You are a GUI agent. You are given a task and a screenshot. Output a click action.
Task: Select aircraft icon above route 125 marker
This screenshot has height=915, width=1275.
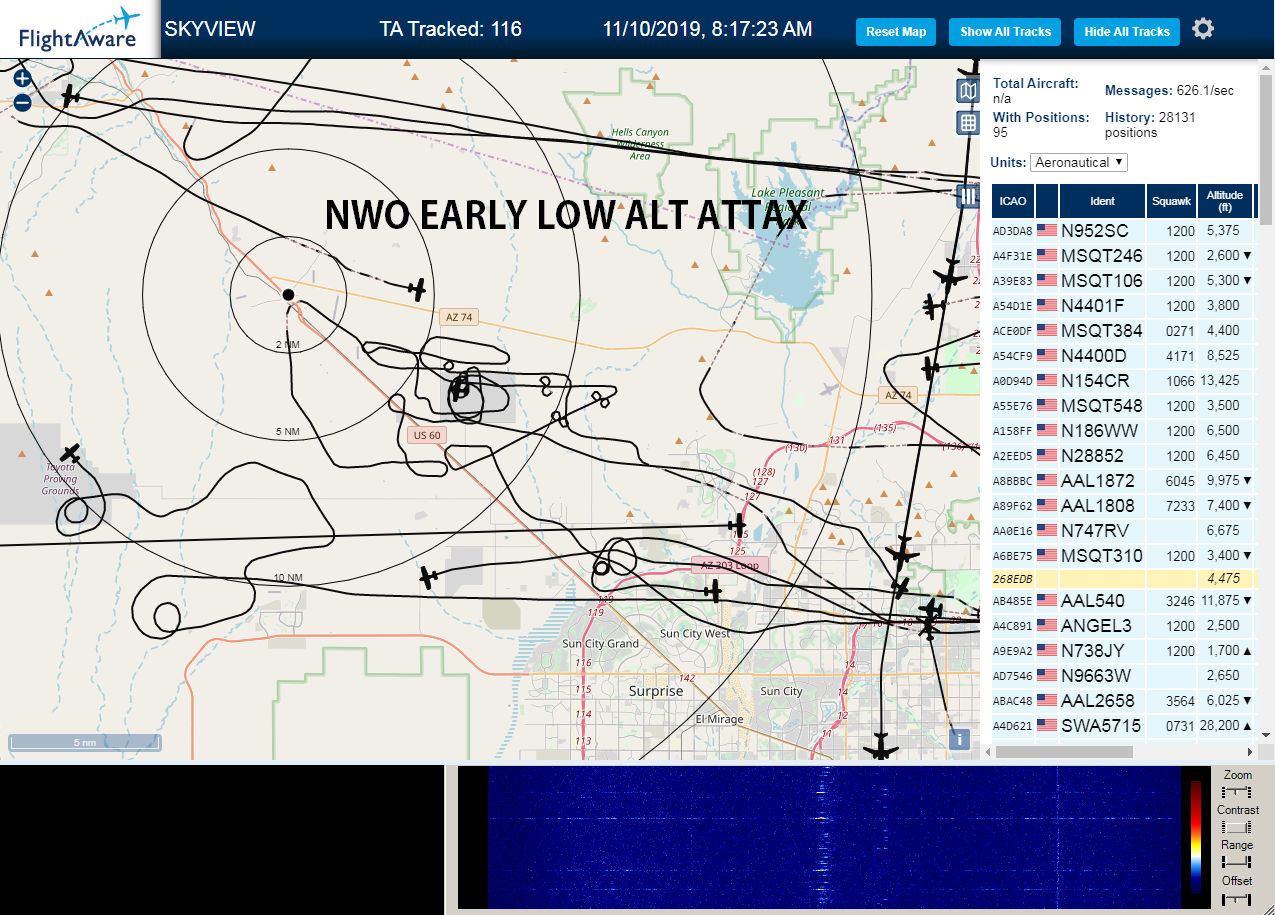pyautogui.click(x=737, y=524)
